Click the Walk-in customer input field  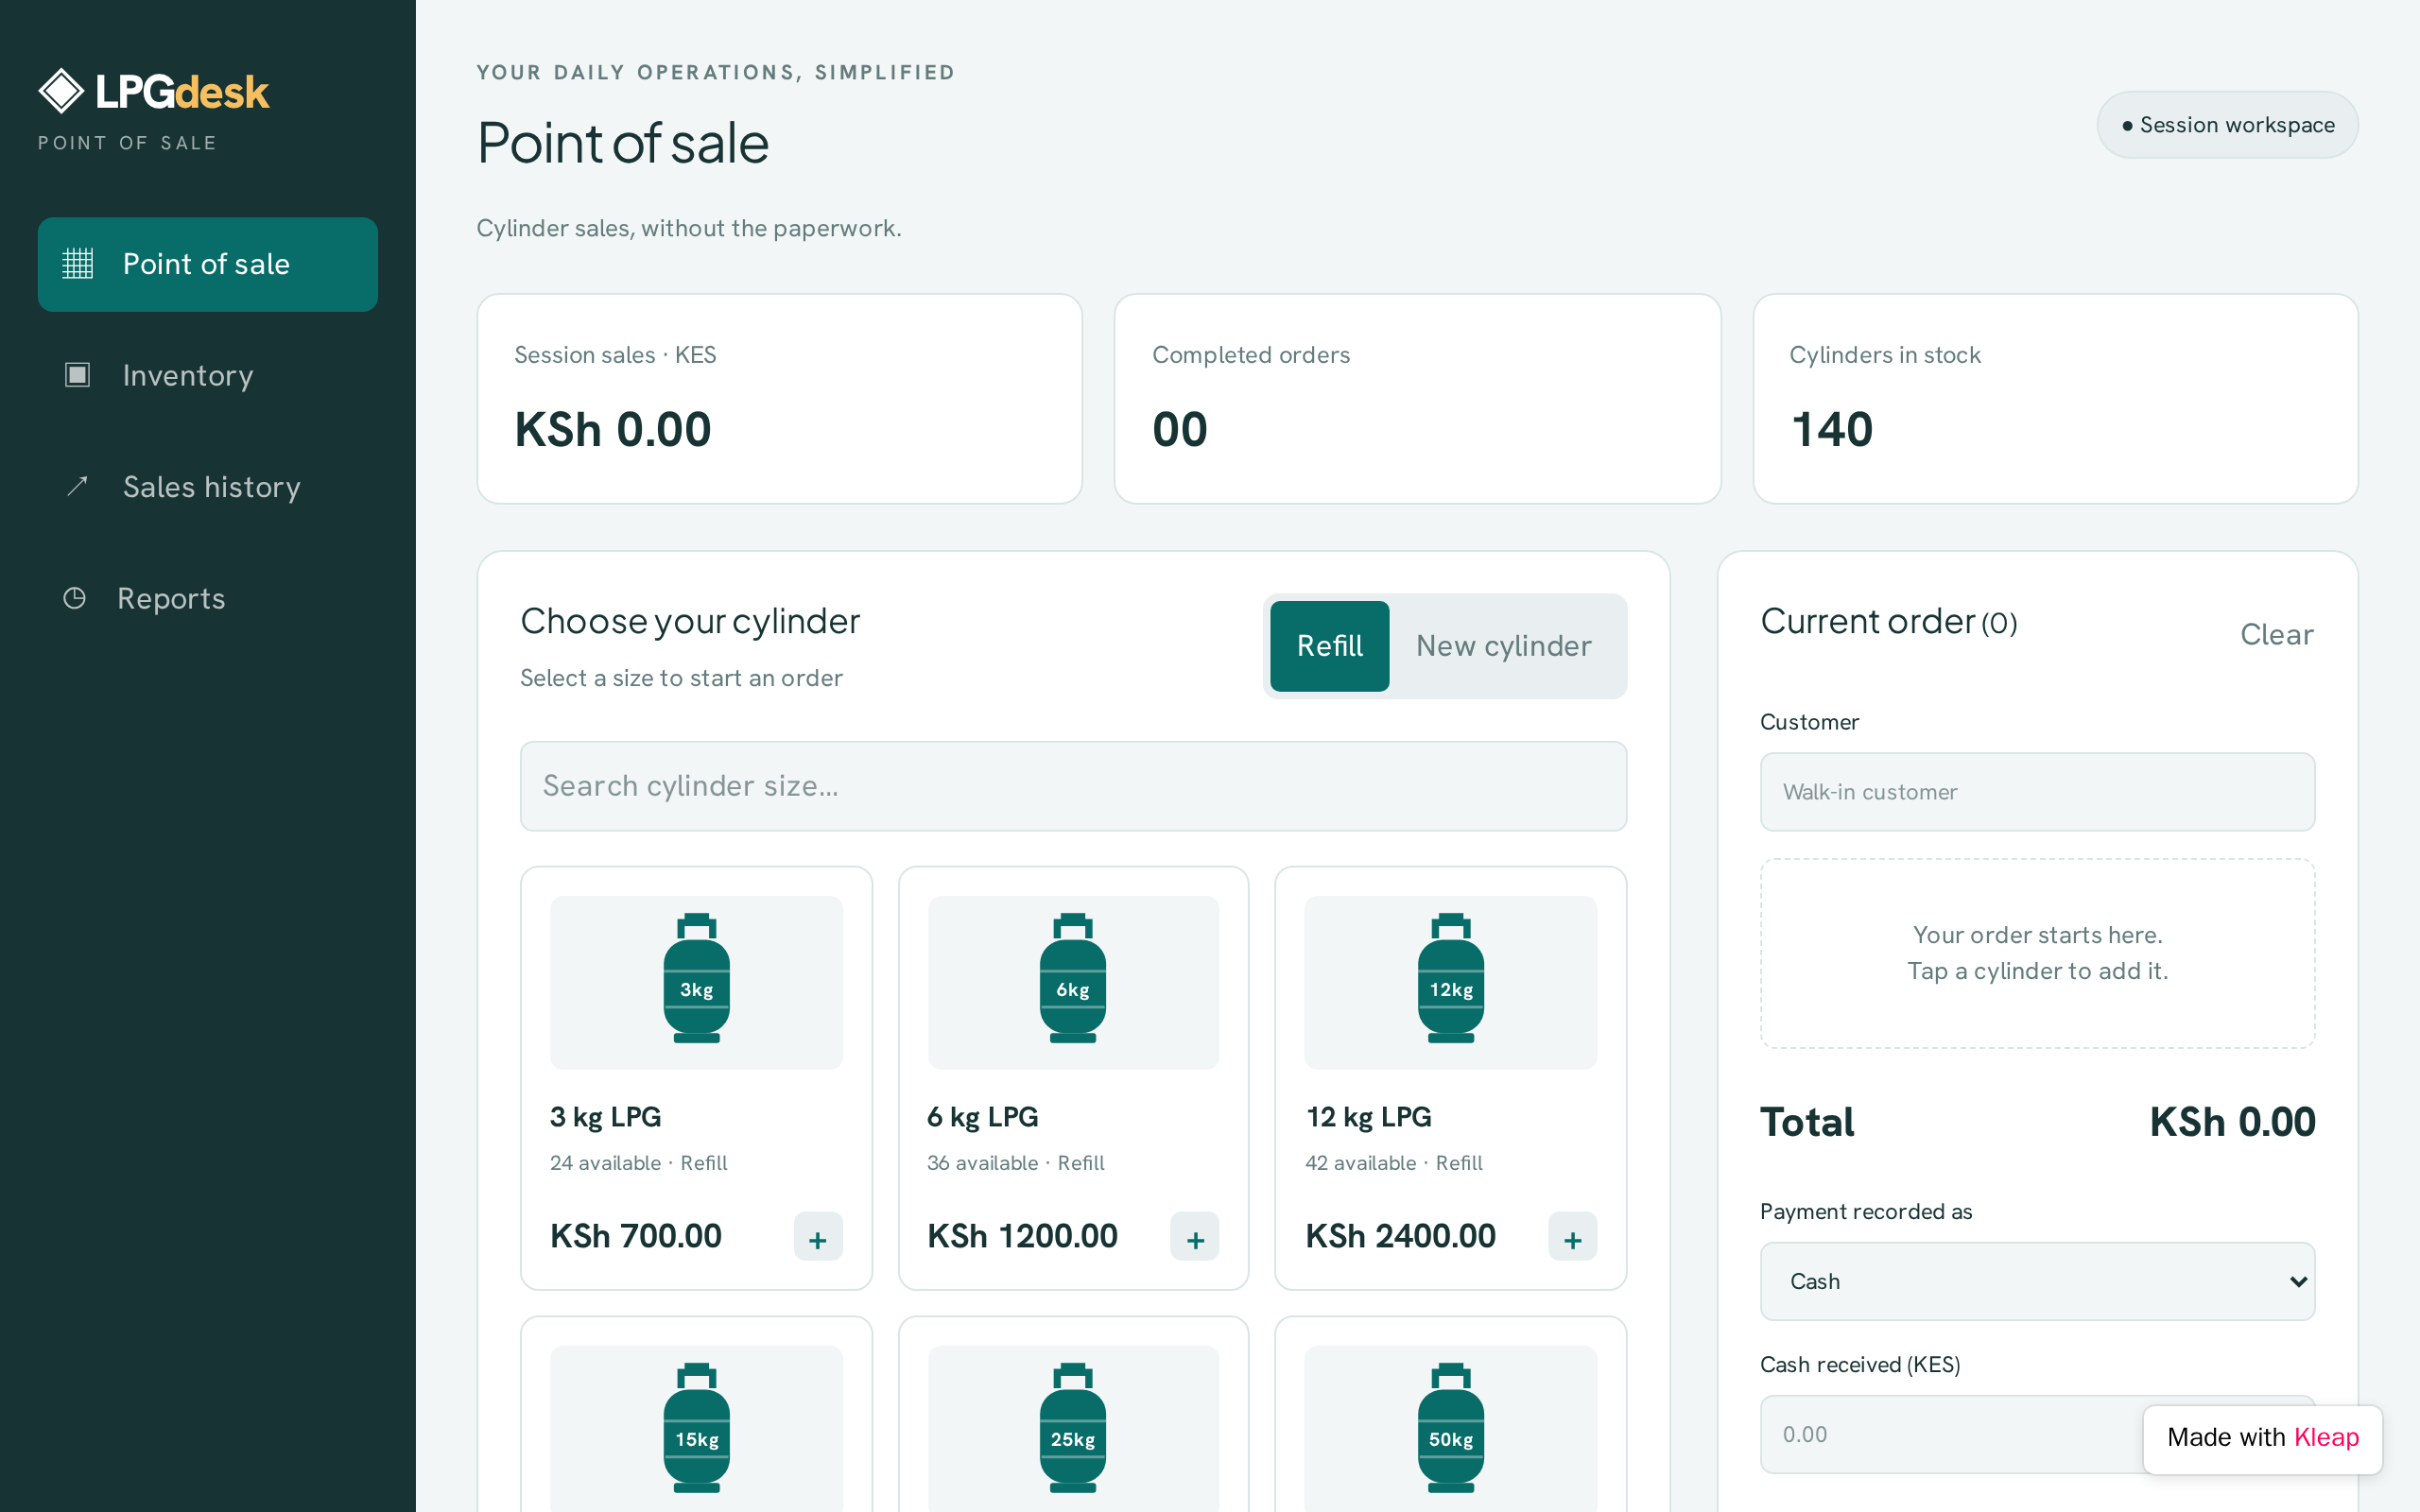coord(2037,792)
